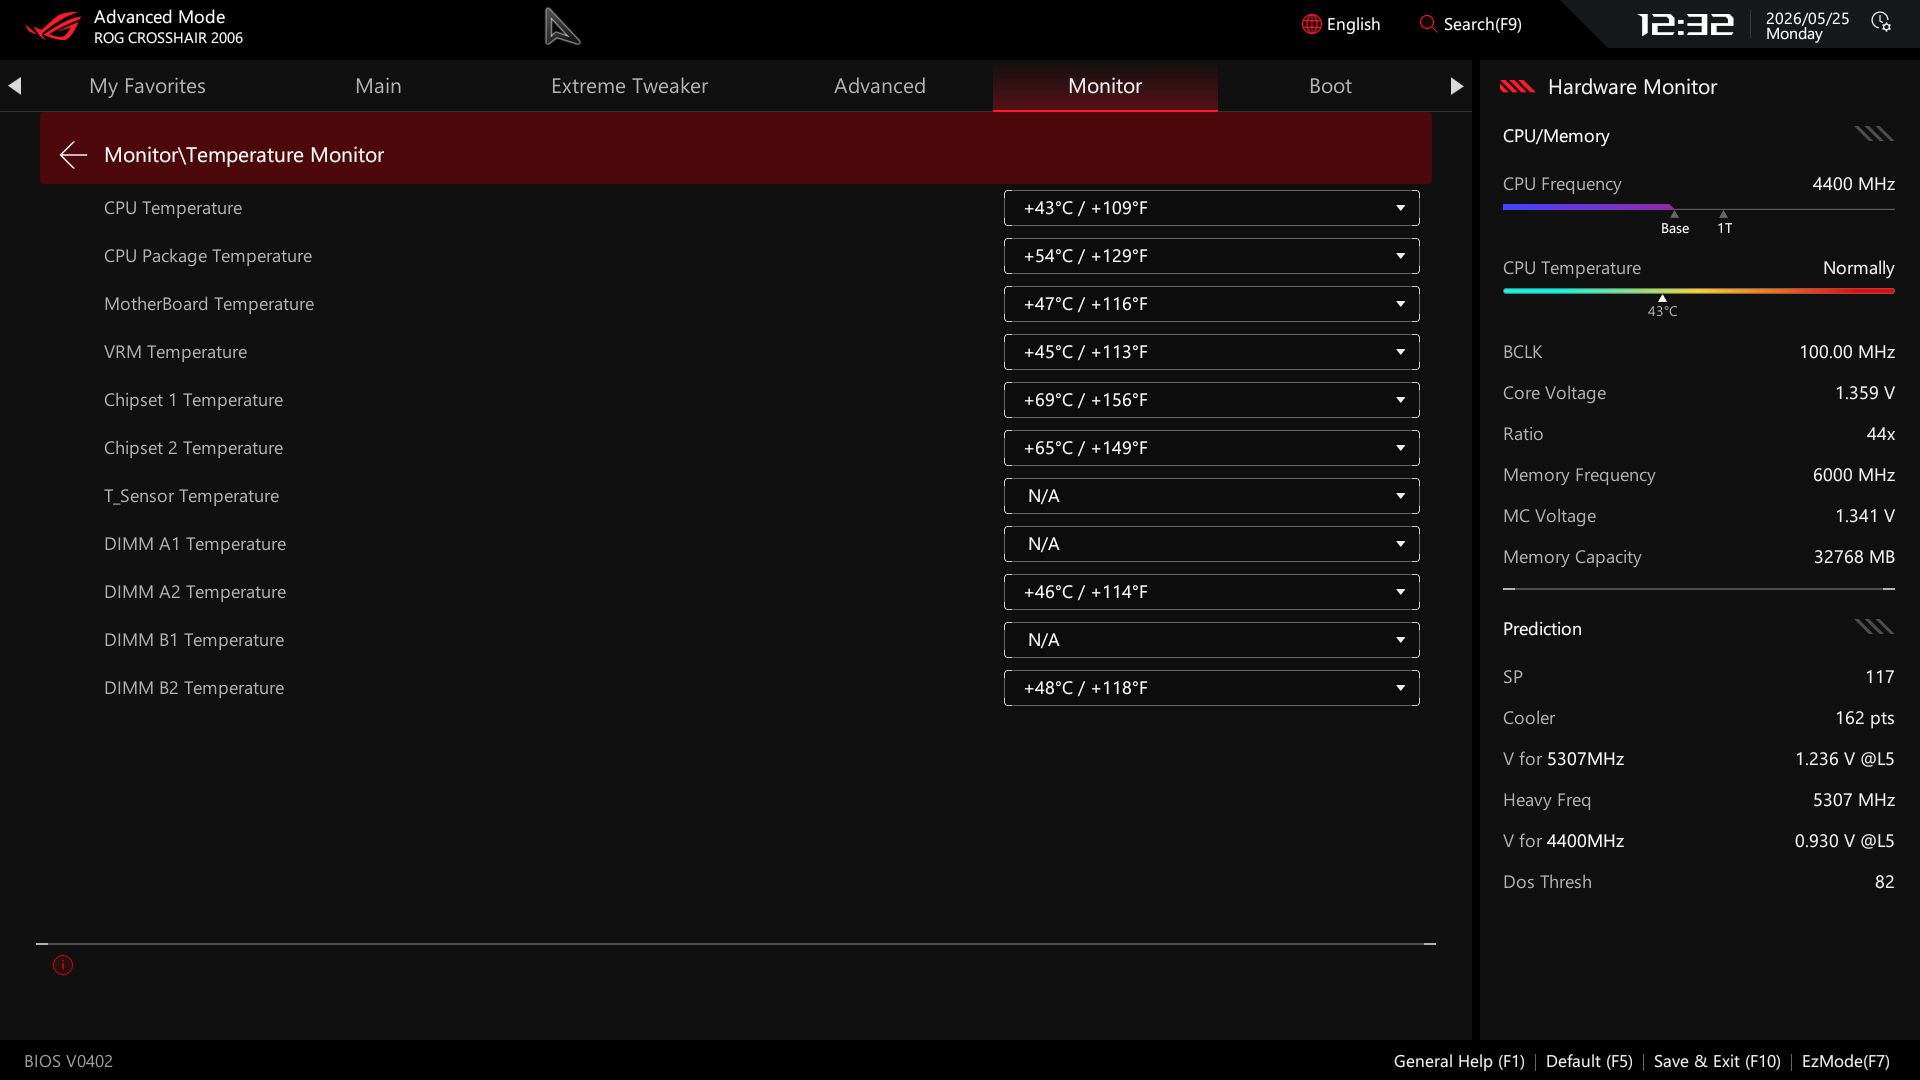Click the Dos Thresh value 82

1884,882
